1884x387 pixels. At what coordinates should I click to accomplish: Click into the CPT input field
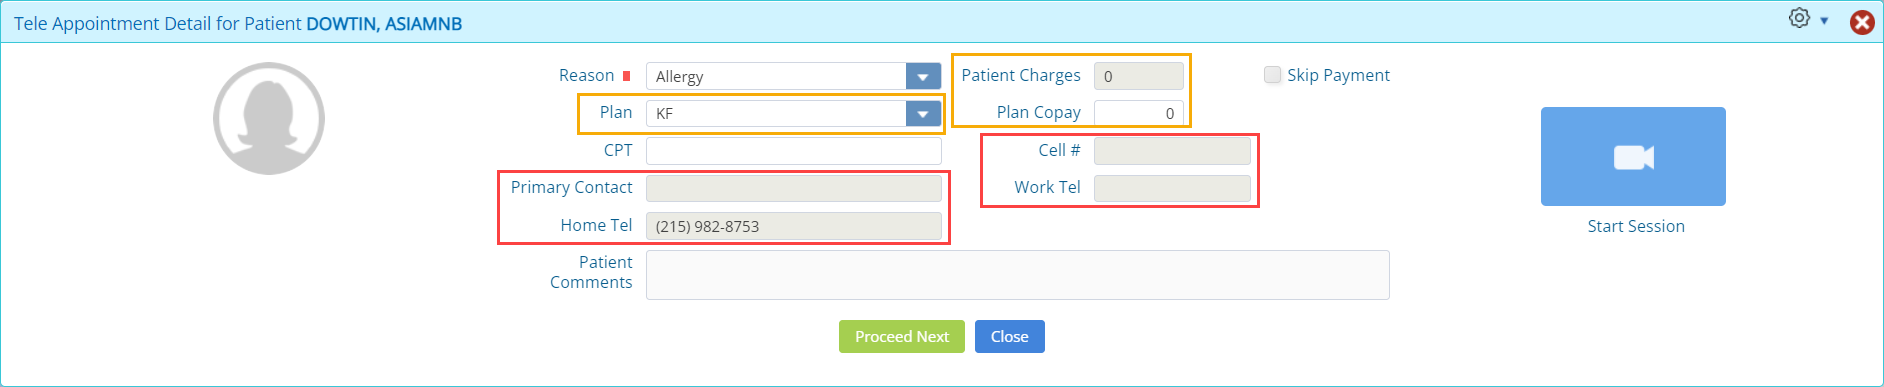tap(794, 151)
